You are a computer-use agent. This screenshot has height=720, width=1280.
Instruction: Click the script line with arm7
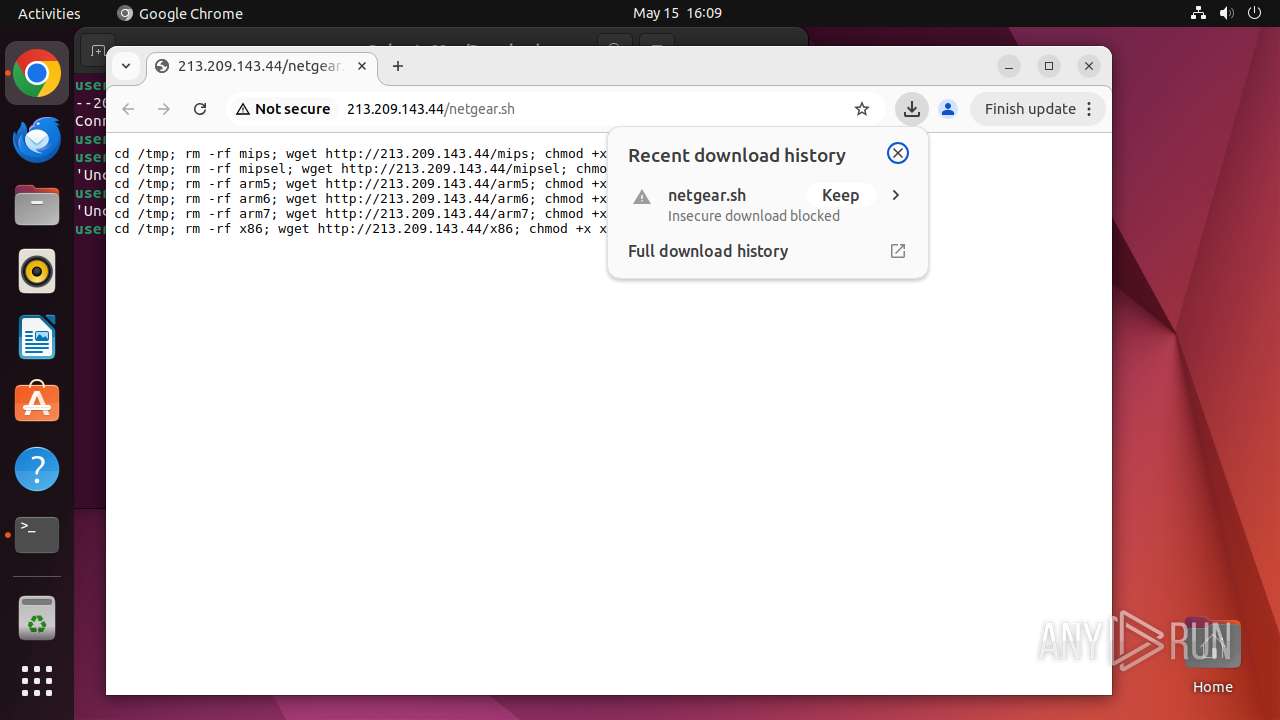click(x=360, y=214)
